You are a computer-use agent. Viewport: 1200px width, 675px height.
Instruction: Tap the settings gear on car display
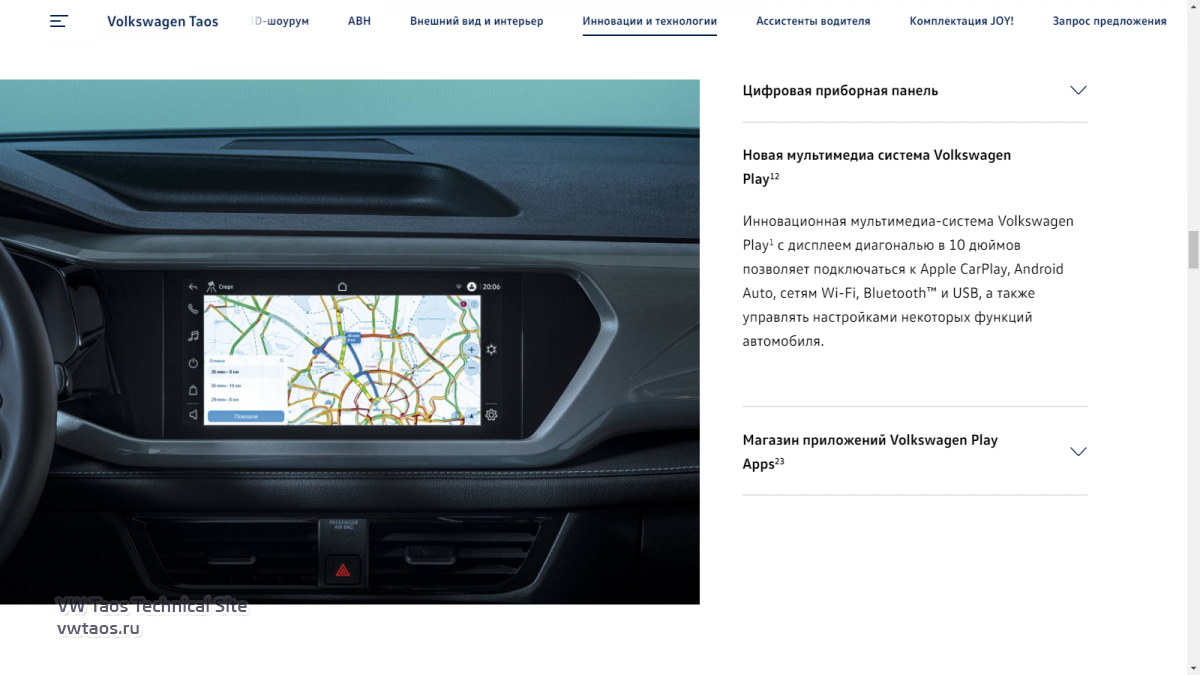coord(491,415)
